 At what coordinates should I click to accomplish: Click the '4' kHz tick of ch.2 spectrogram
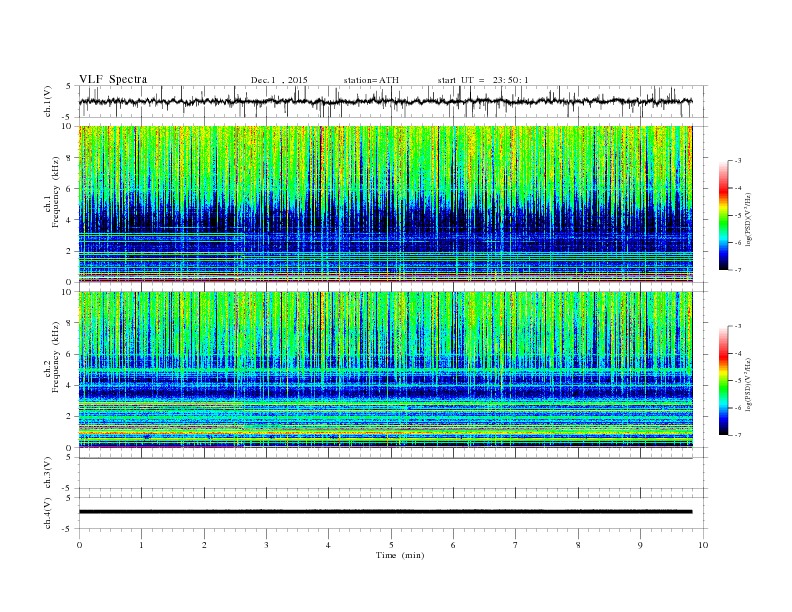(69, 386)
